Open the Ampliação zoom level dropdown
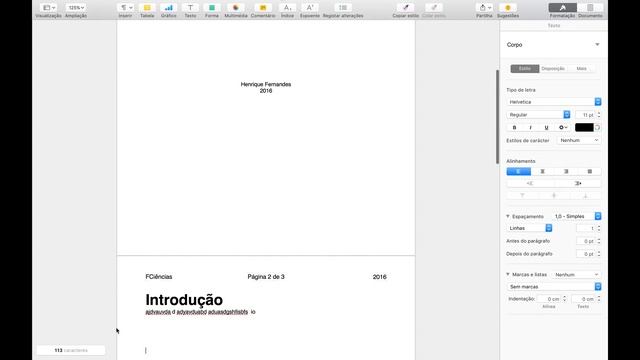This screenshot has height=360, width=640. tap(76, 8)
